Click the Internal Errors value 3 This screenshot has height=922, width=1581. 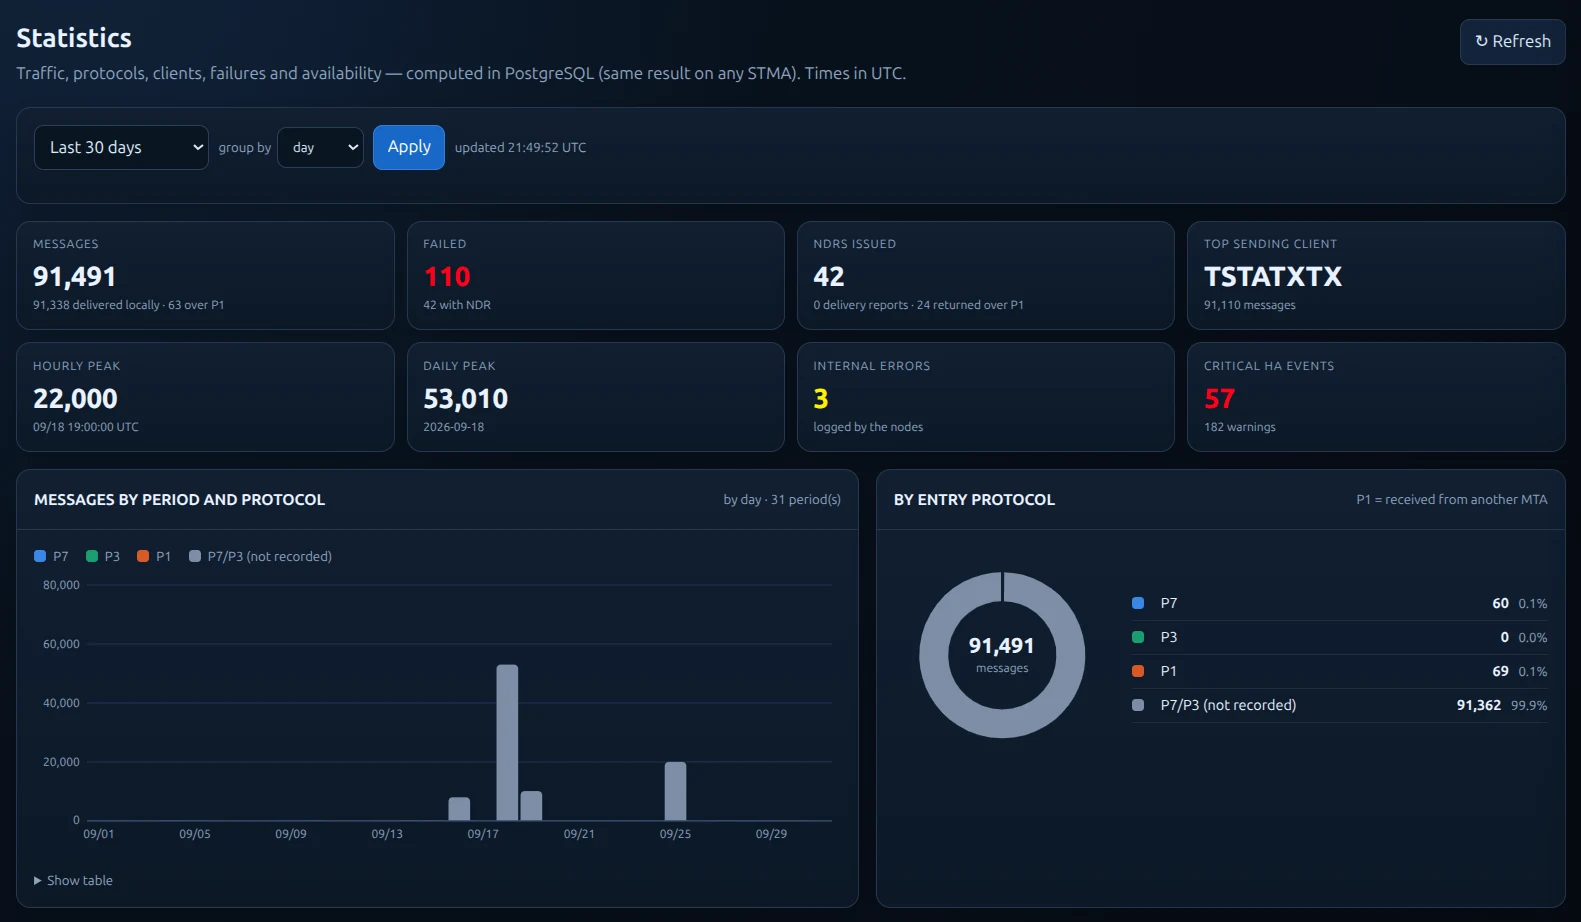(x=821, y=399)
